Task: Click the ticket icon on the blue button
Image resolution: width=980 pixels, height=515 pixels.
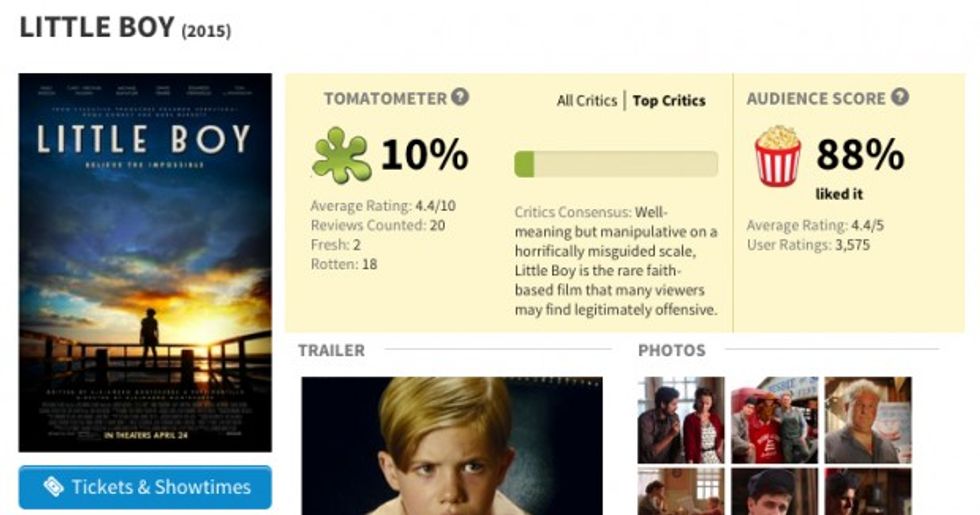Action: 54,487
